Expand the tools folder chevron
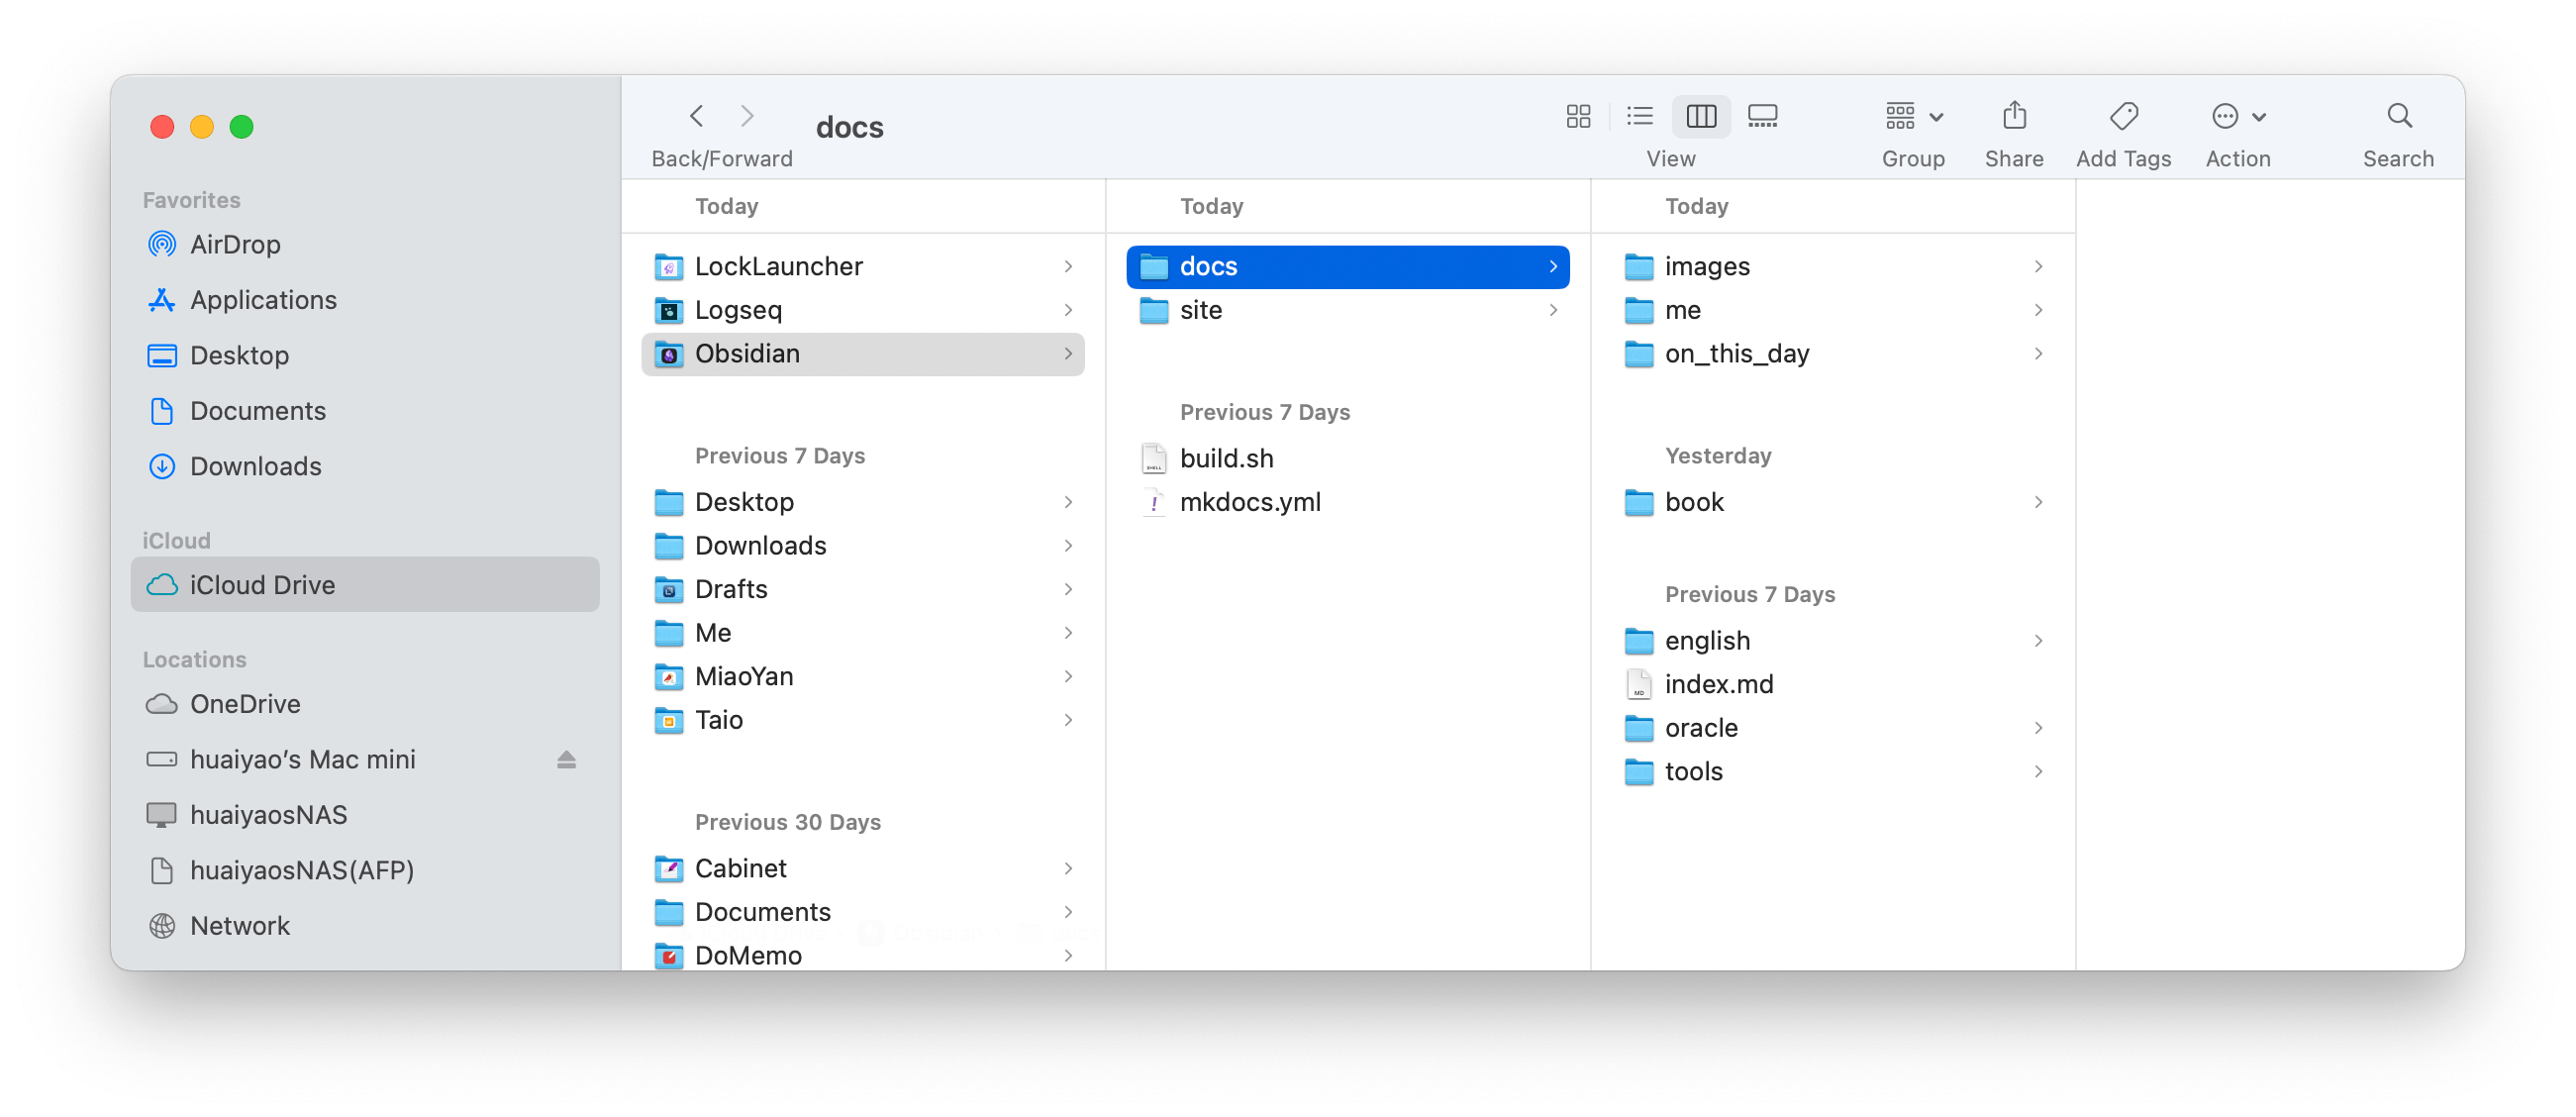Image resolution: width=2576 pixels, height=1117 pixels. (2038, 772)
